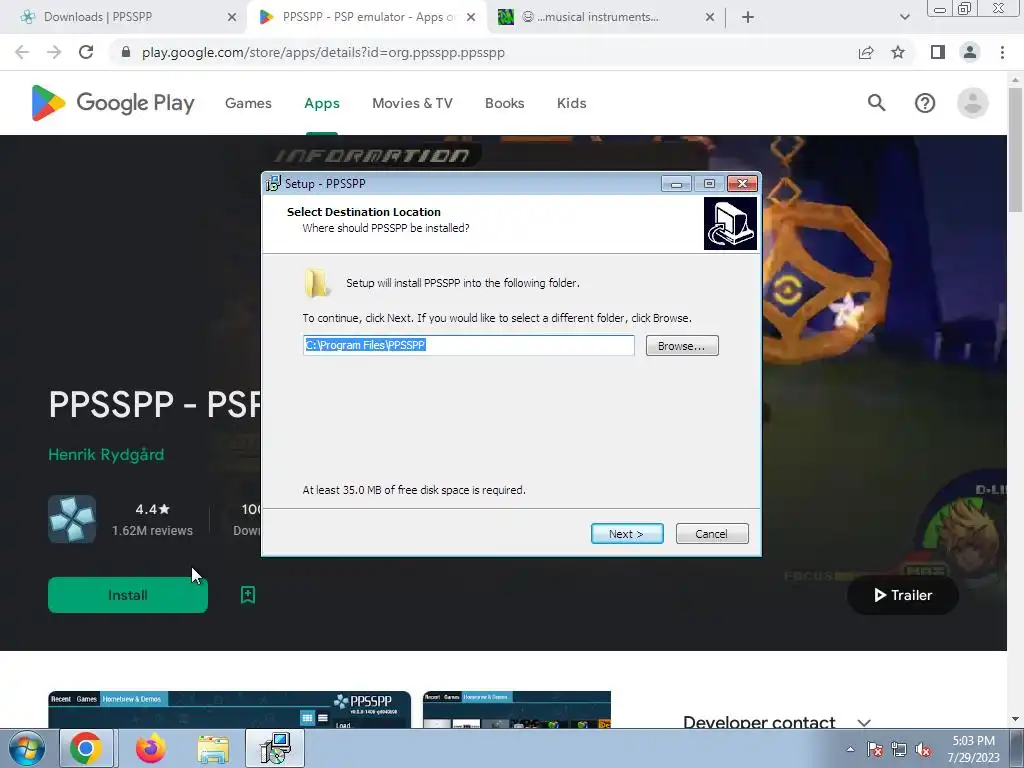1024x768 pixels.
Task: Click the Chrome address bar URL
Action: tap(323, 53)
